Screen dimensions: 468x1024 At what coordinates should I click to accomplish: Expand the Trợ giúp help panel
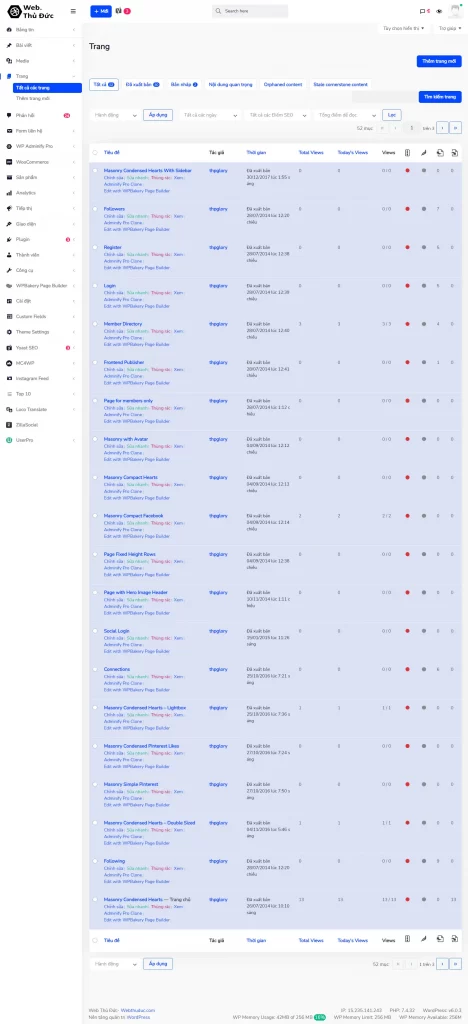[448, 28]
